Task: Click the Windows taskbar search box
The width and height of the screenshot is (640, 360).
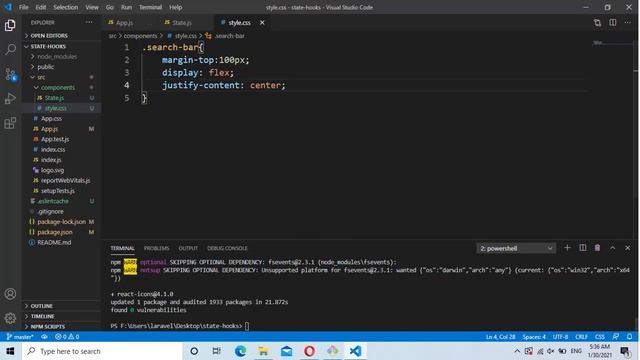Action: pos(102,351)
